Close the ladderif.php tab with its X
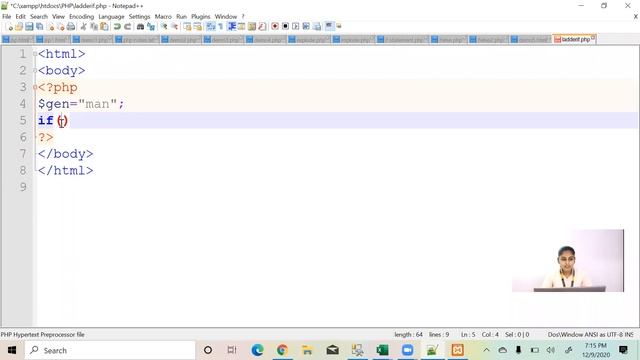The height and width of the screenshot is (360, 640). (x=593, y=38)
